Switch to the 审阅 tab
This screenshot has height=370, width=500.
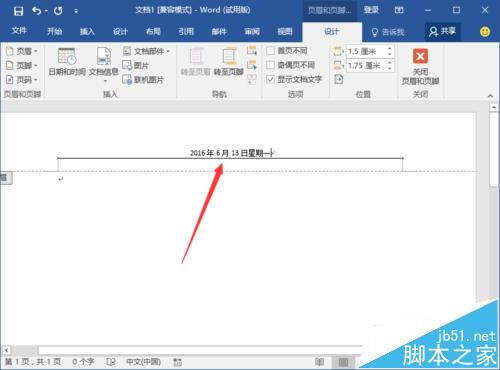(252, 31)
